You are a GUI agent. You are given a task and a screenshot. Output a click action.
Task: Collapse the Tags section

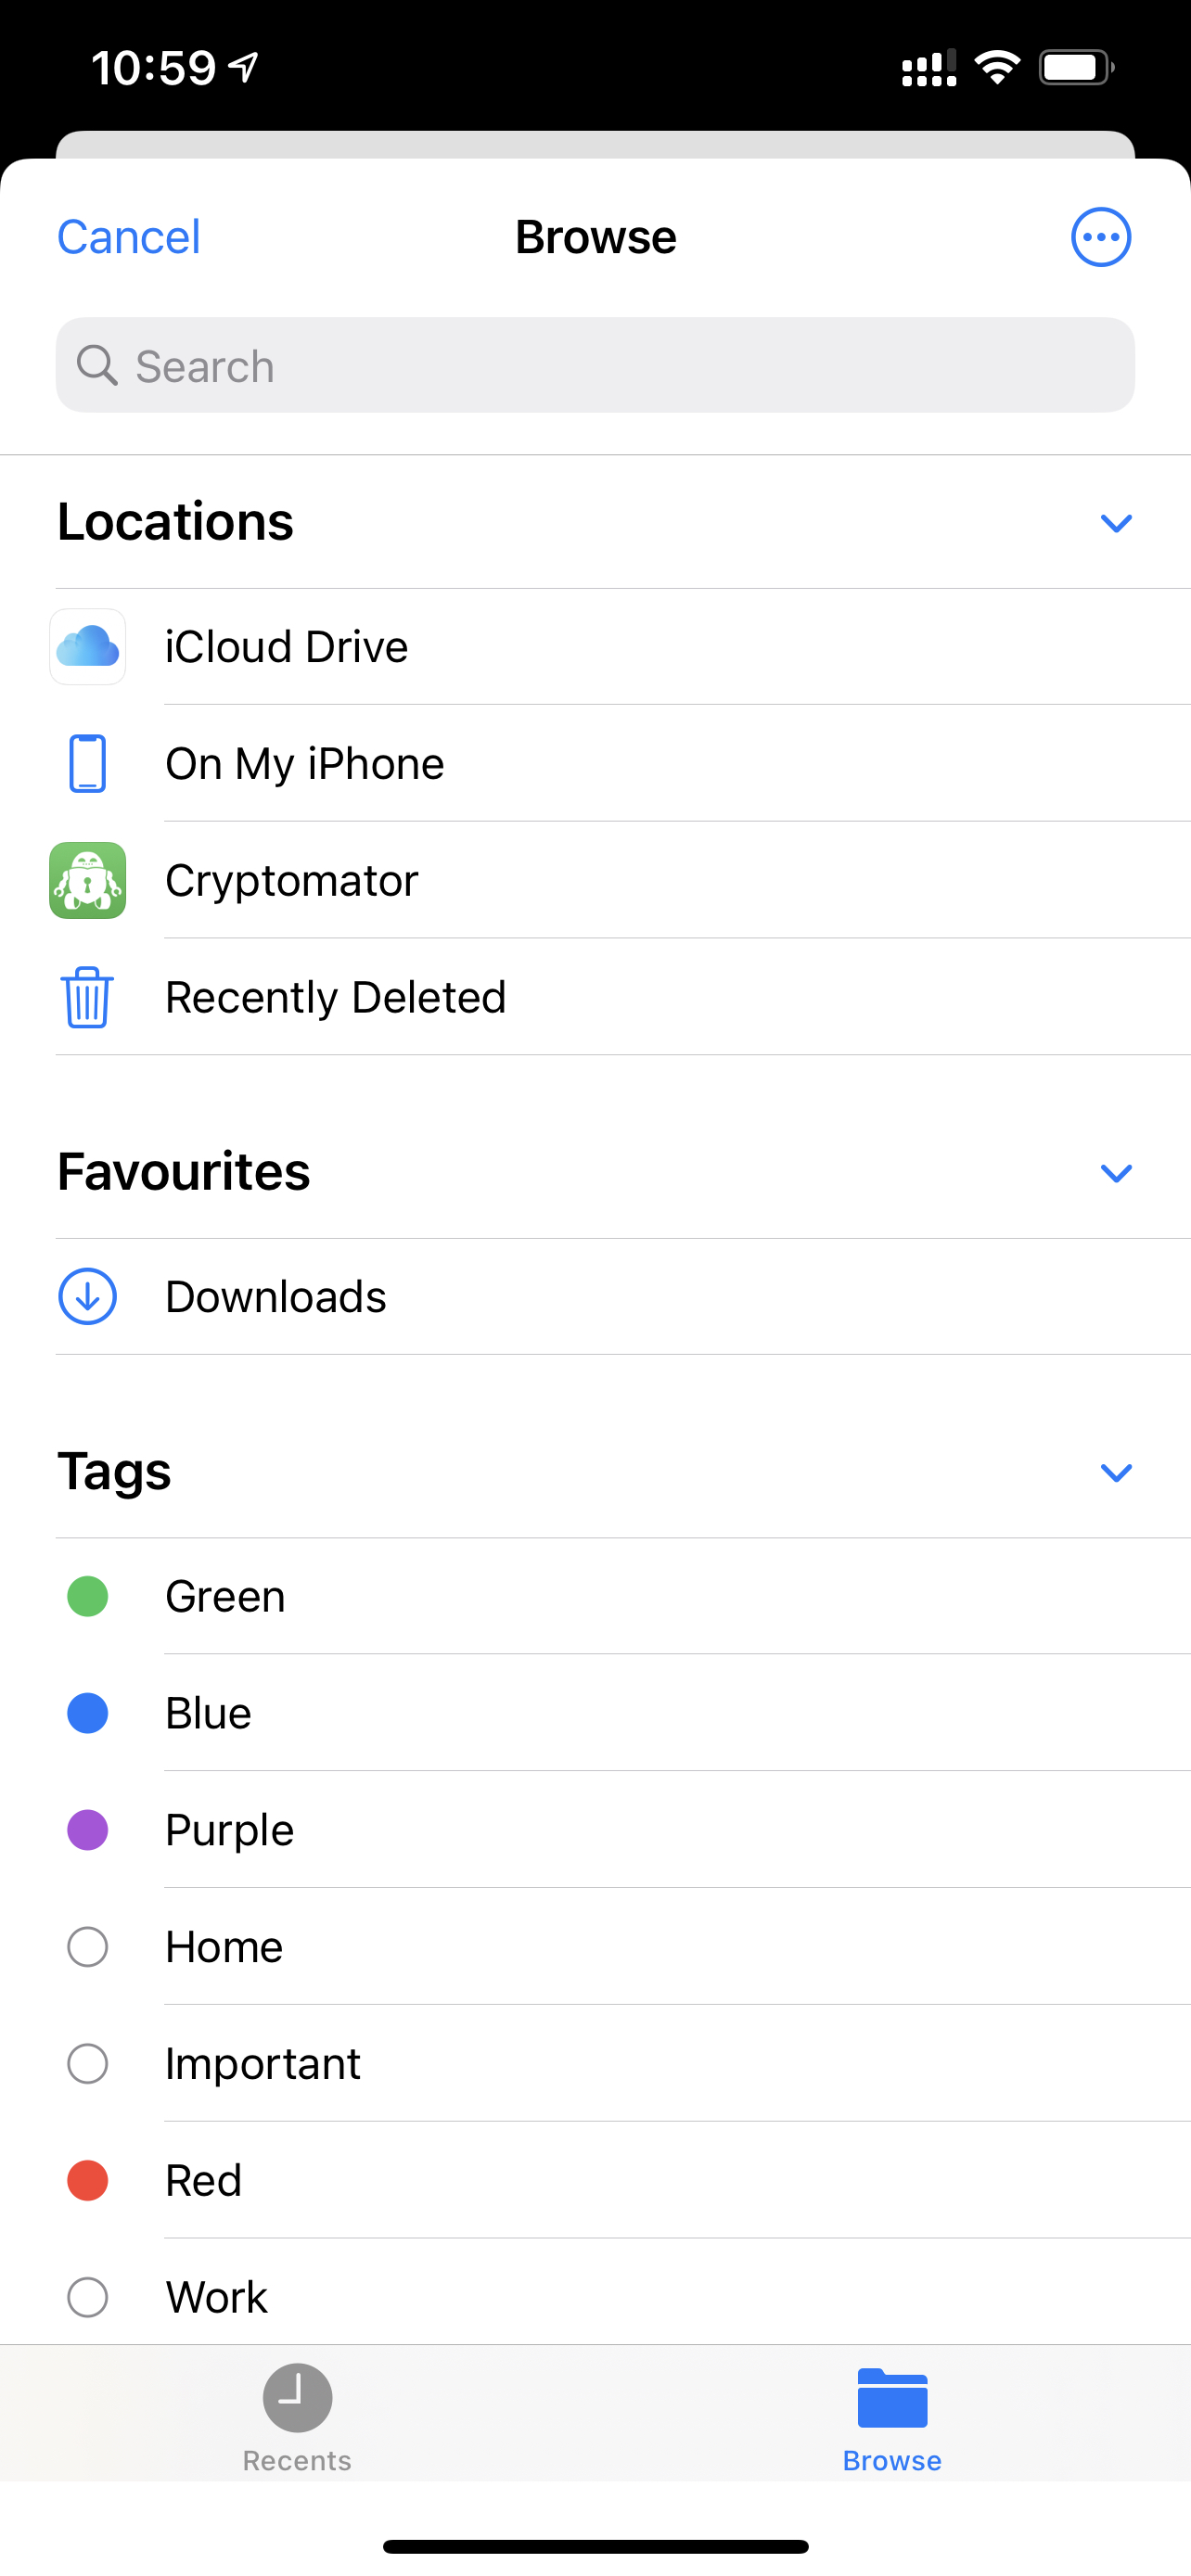tap(1116, 1473)
